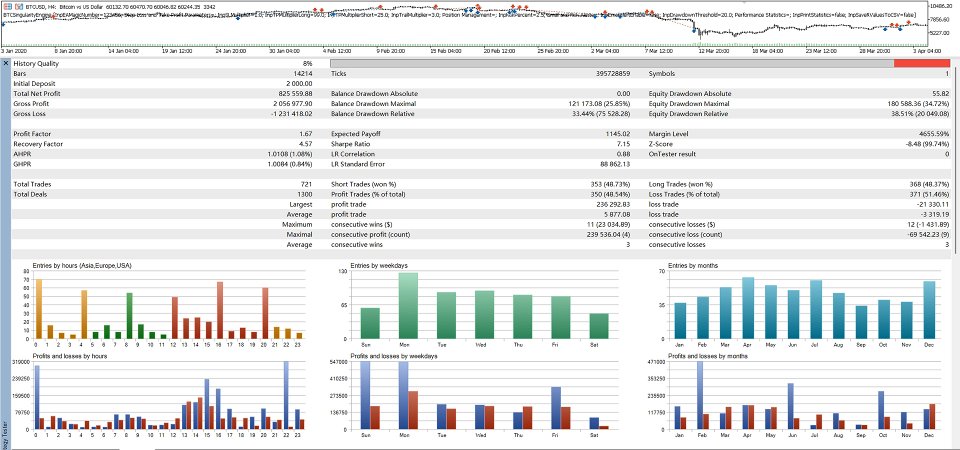Viewport: 960px width, 450px height.
Task: Close the Strategy Tester report panel
Action: pyautogui.click(x=6, y=63)
